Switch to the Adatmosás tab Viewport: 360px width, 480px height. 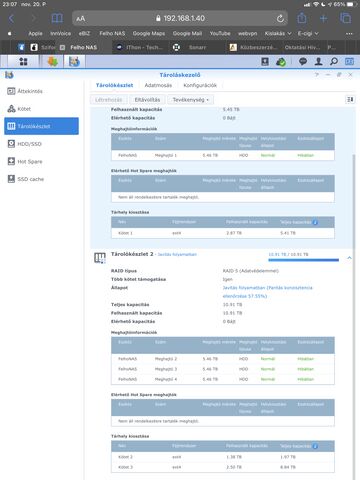(158, 85)
